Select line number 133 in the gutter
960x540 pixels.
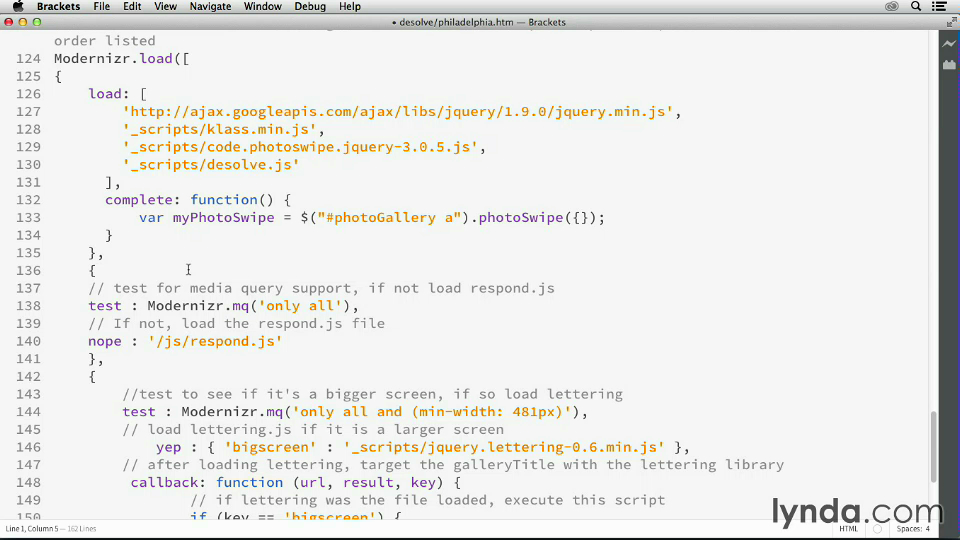click(x=28, y=218)
